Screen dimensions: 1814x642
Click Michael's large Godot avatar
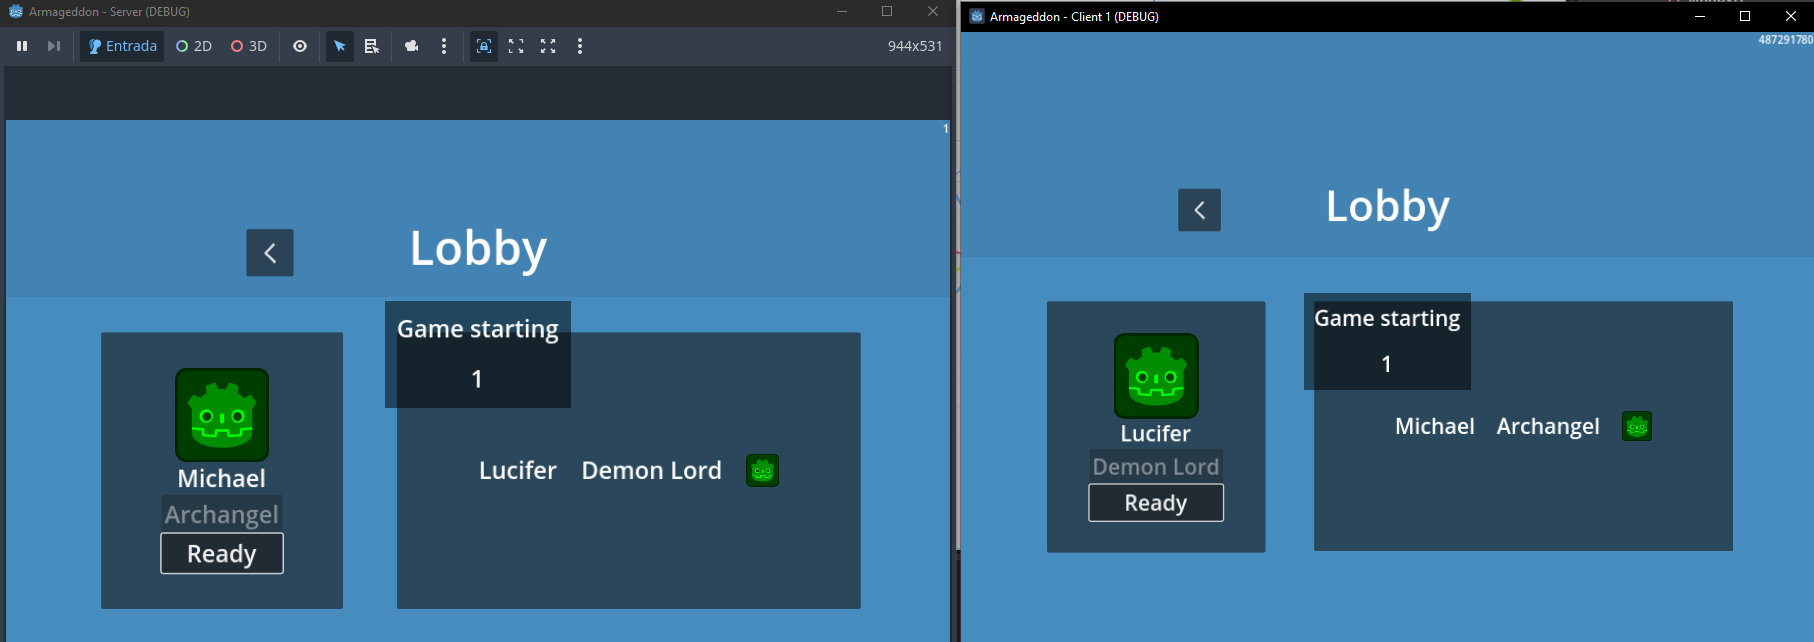[x=222, y=415]
